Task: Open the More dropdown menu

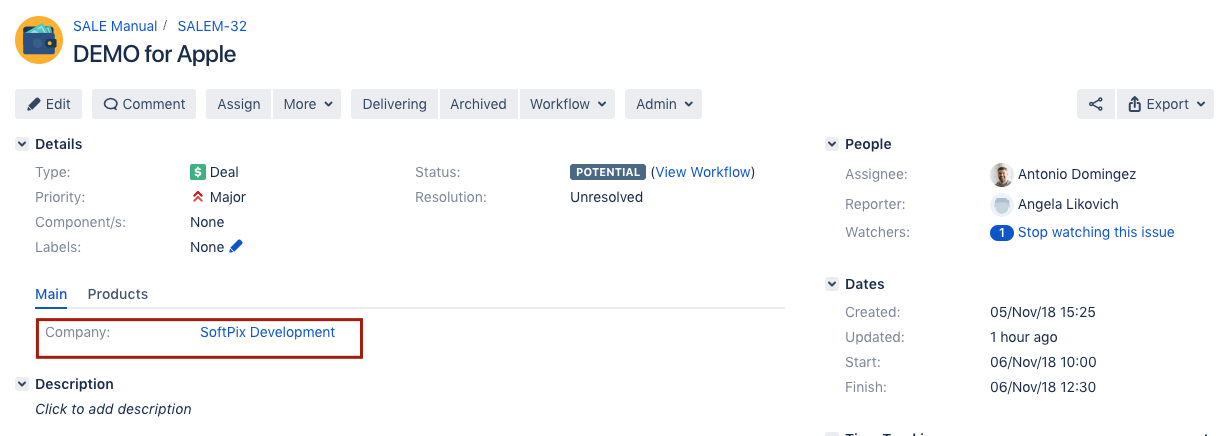Action: pyautogui.click(x=307, y=104)
